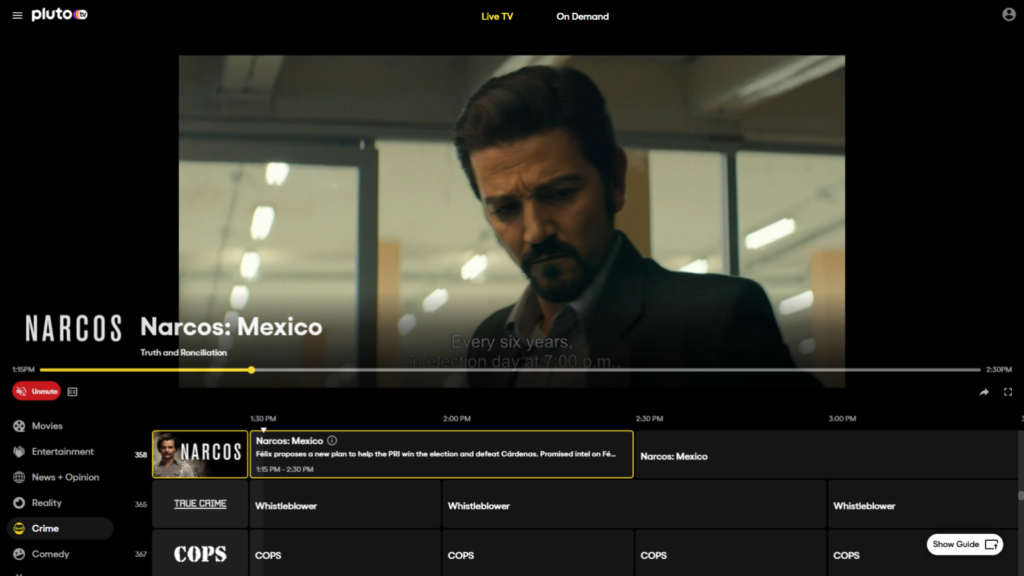Click the 'Truth and Ronciliation' episode subtitle
This screenshot has height=576, width=1024.
[184, 353]
